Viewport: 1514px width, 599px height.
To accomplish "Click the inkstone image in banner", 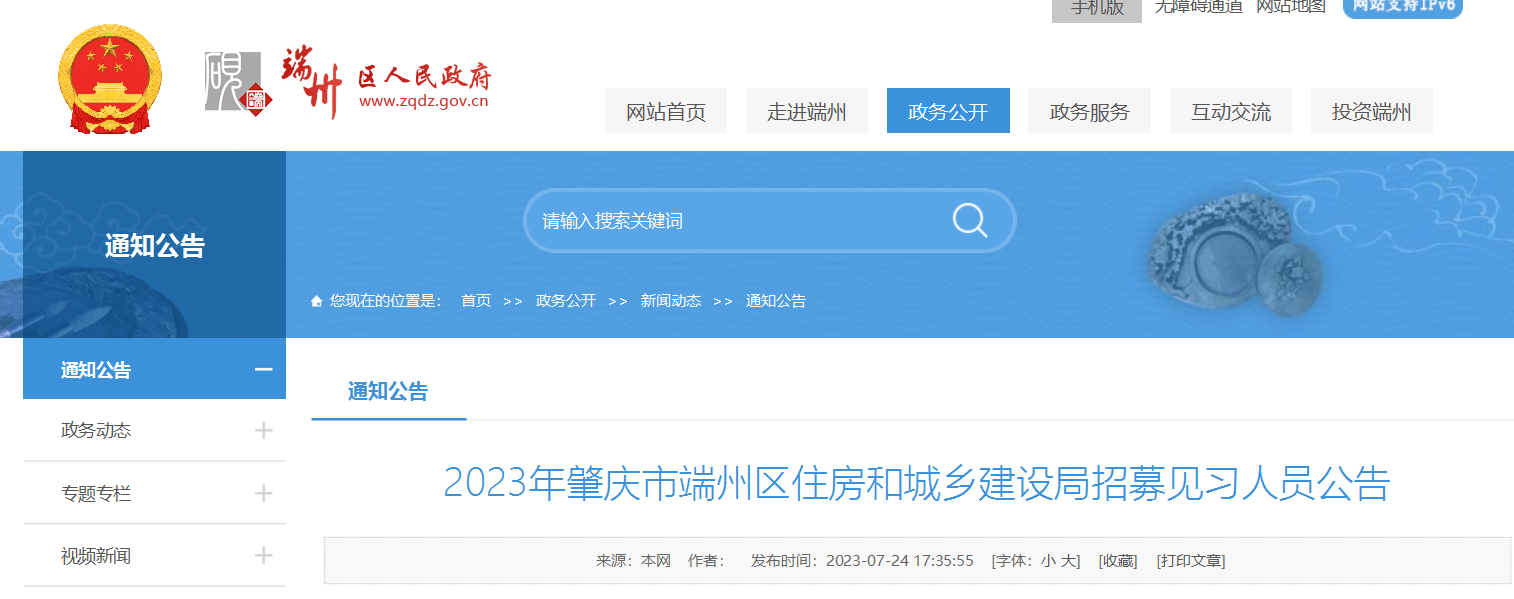I will (1235, 253).
